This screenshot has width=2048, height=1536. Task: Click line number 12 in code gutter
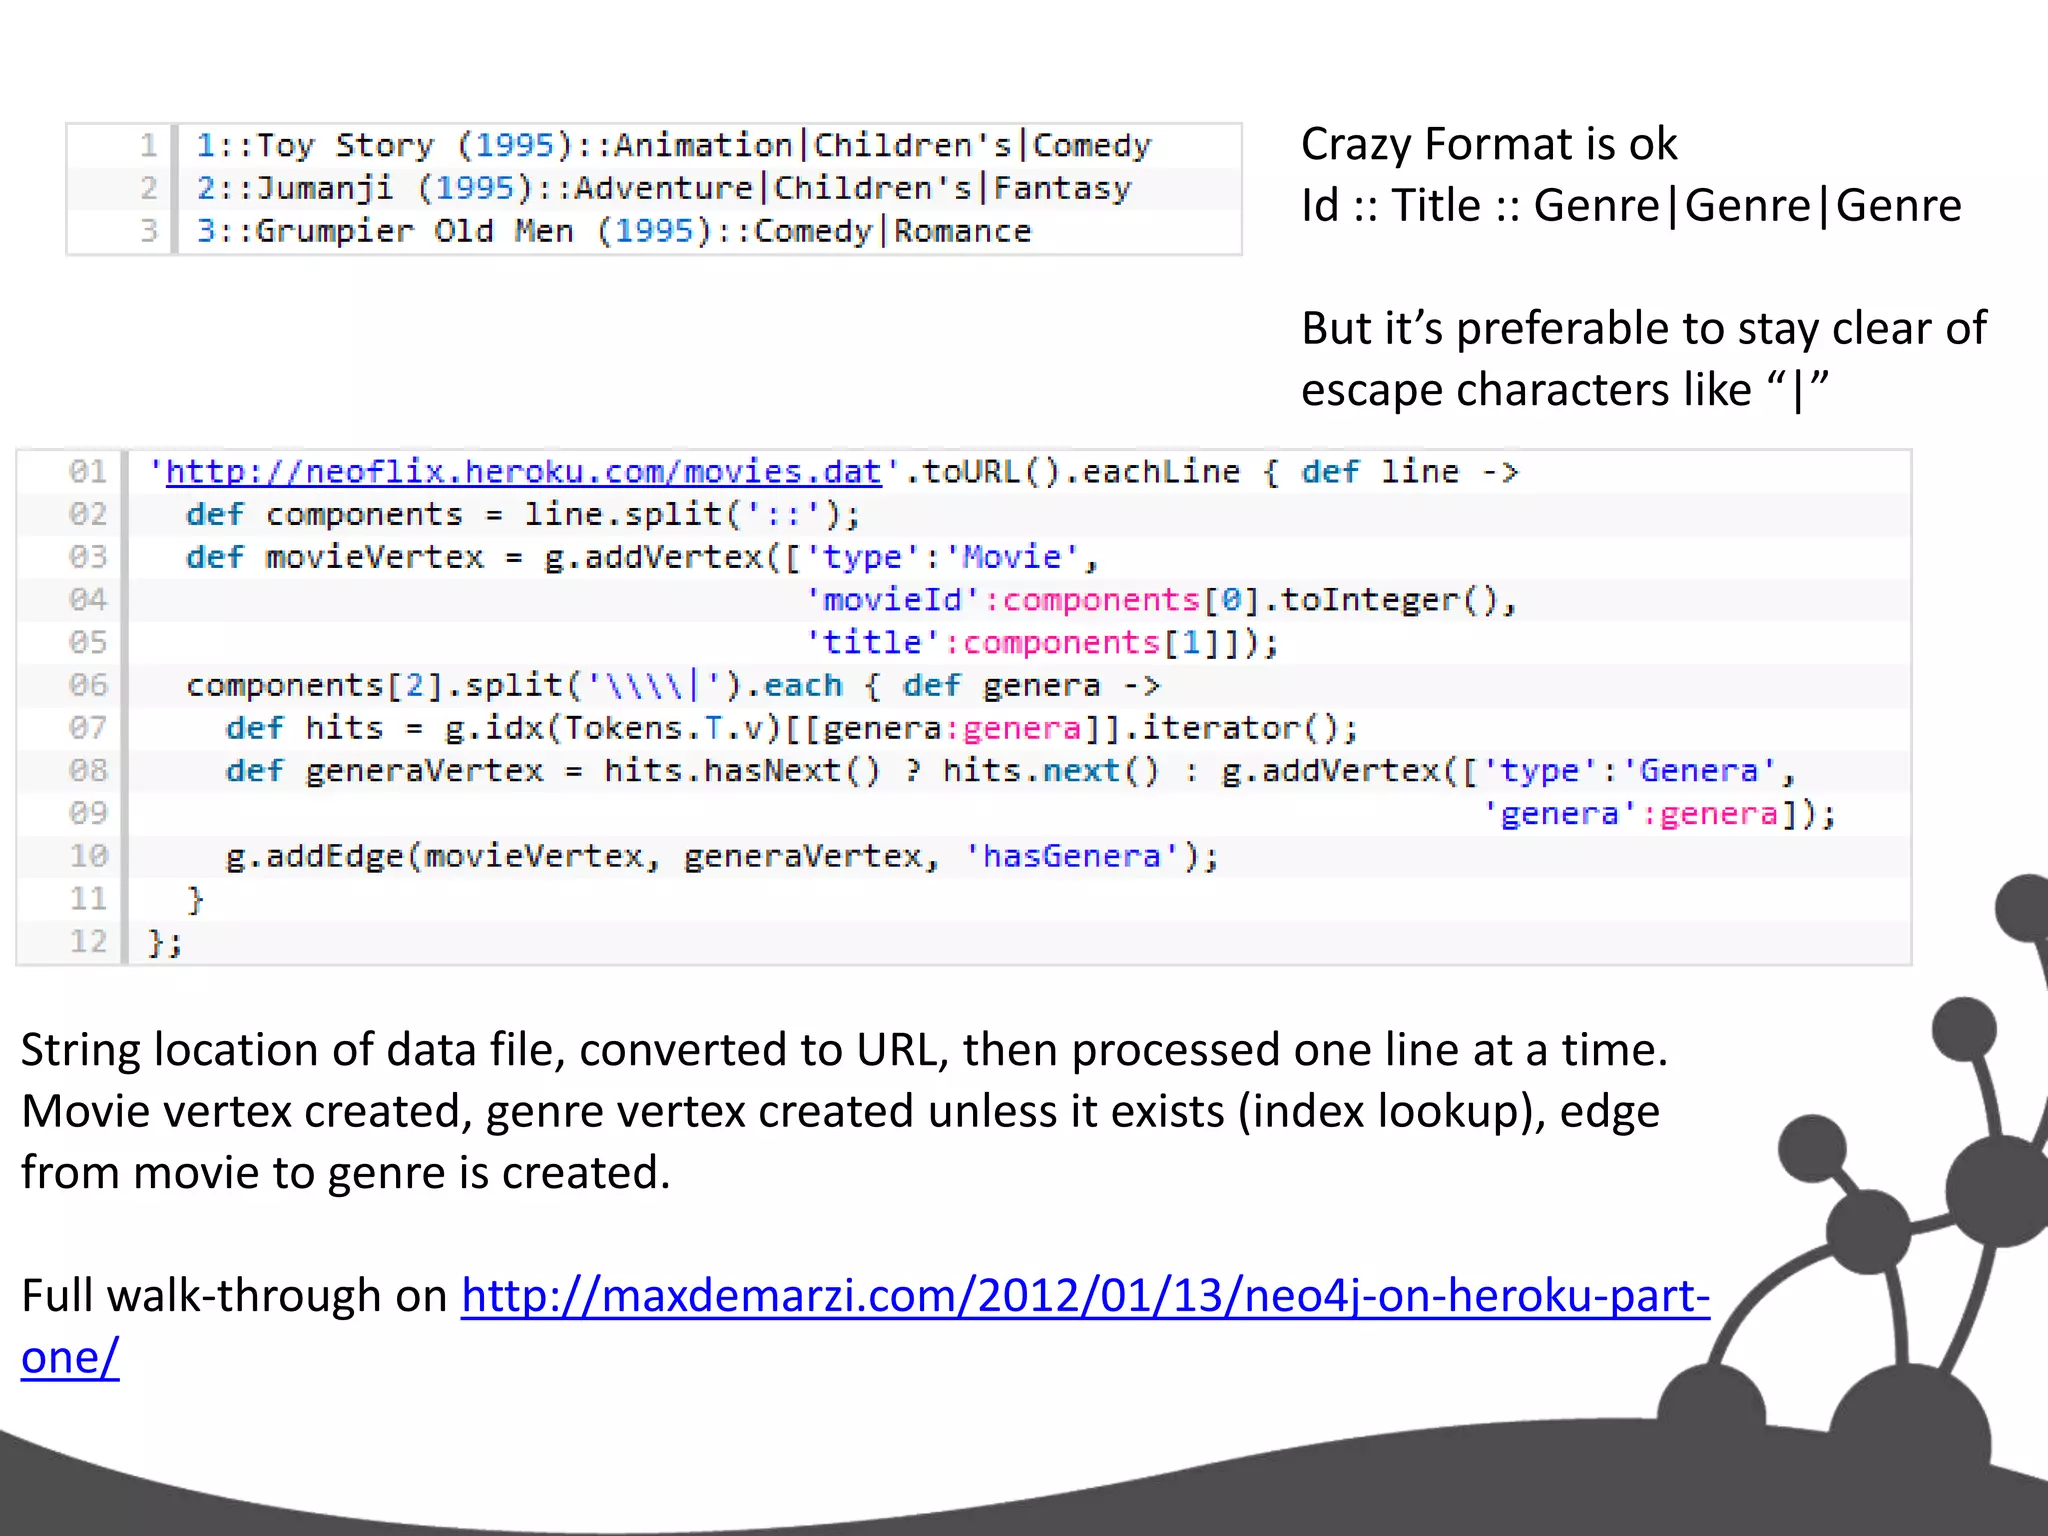pyautogui.click(x=88, y=942)
